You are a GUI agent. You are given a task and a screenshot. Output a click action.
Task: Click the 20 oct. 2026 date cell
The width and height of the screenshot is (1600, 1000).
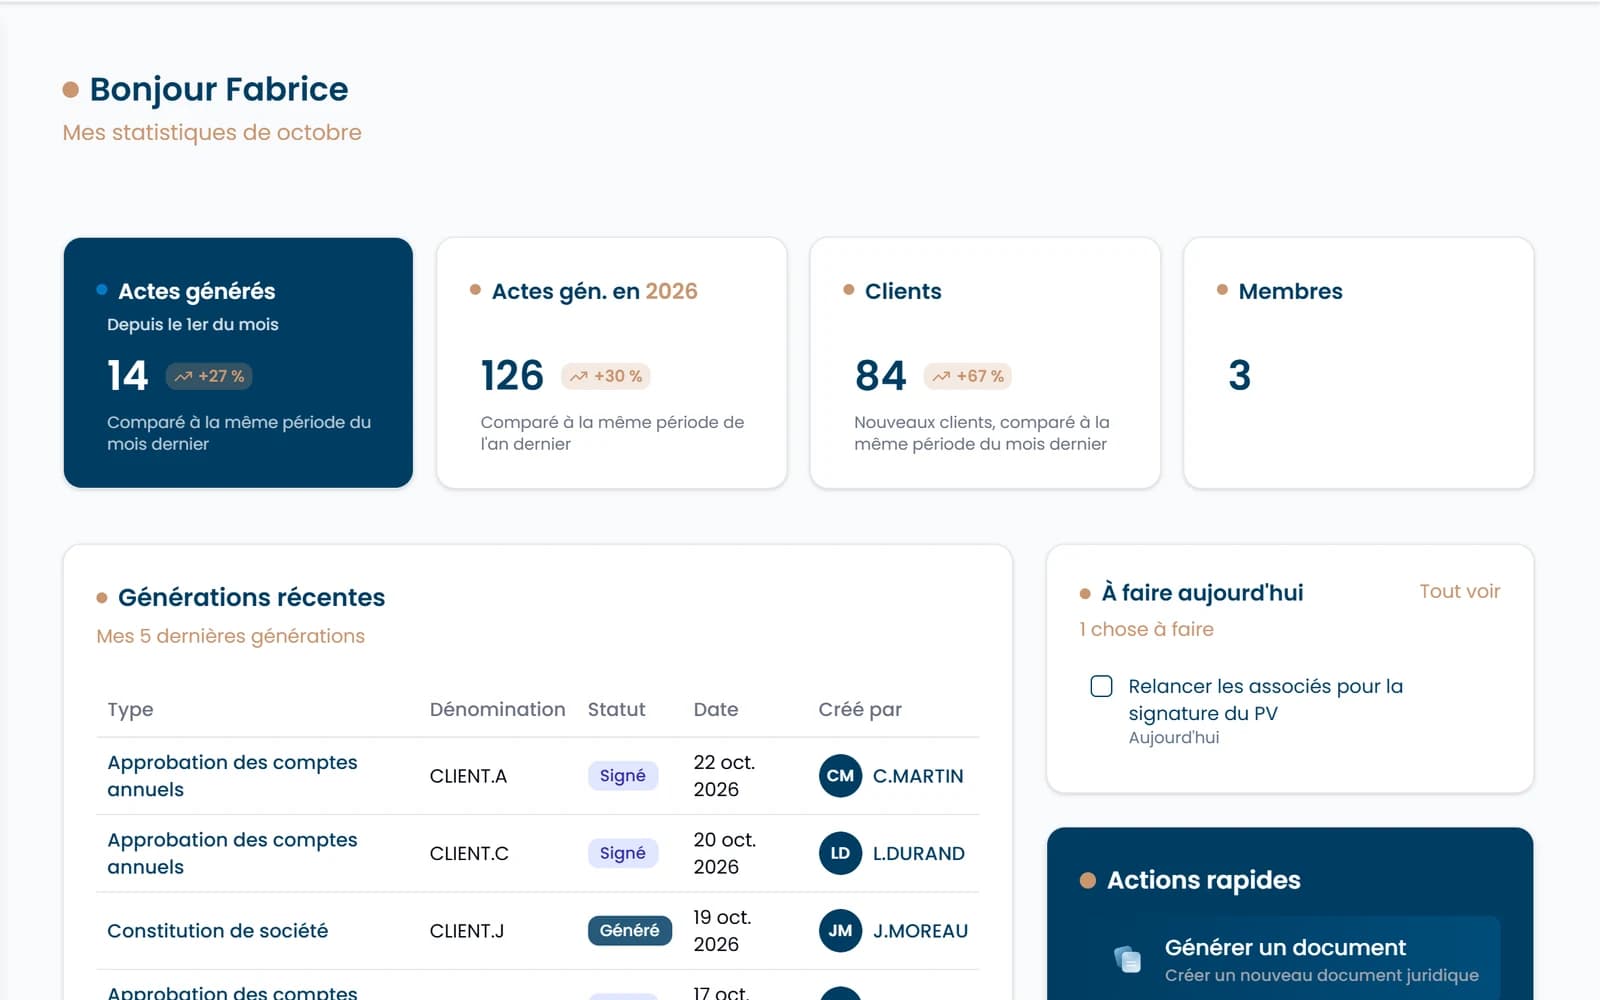point(725,853)
